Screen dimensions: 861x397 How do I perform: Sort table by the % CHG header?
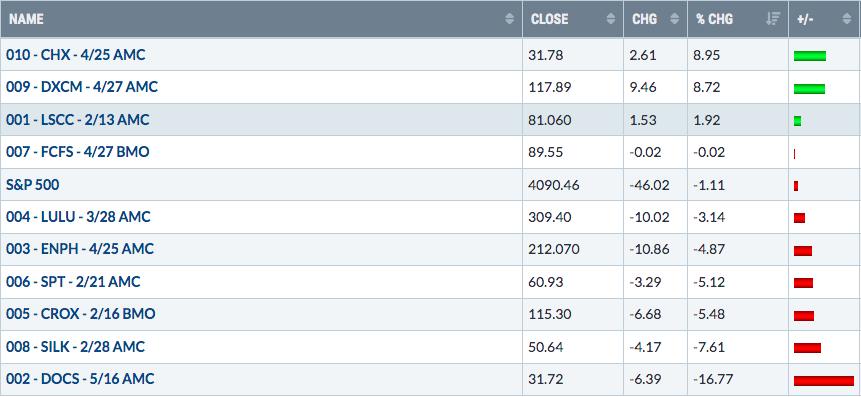(x=714, y=19)
